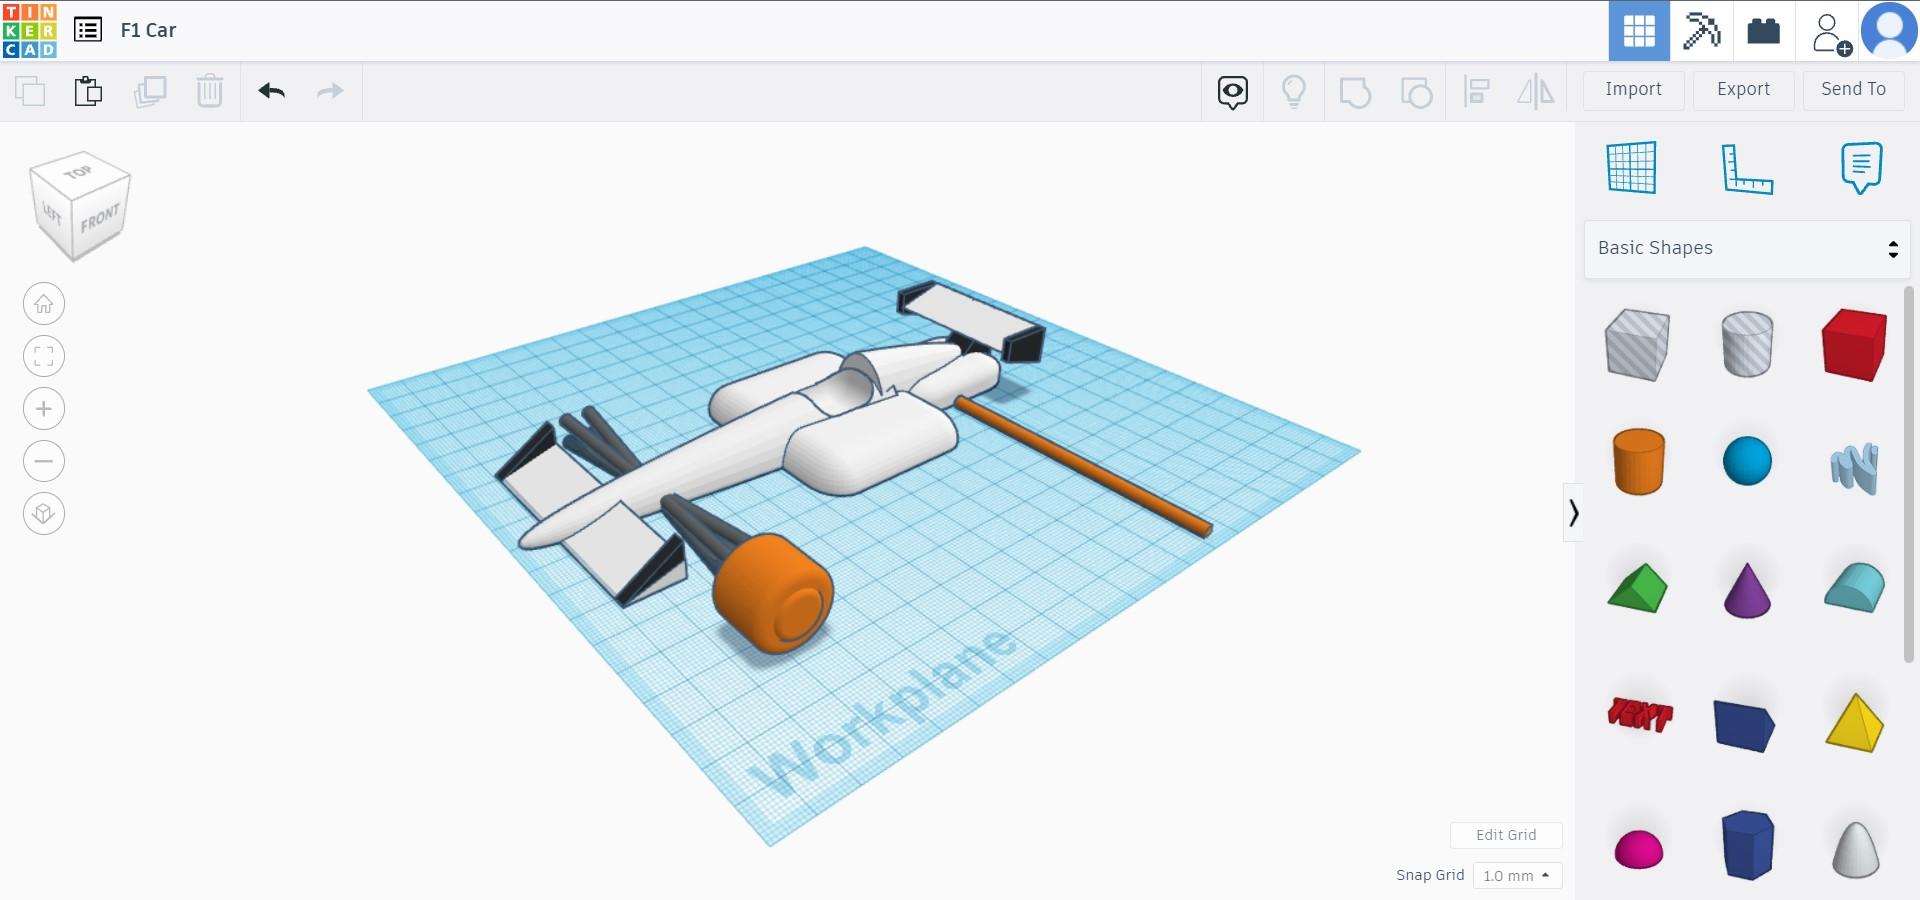1920x900 pixels.
Task: Pick the blue Sphere shape
Action: 1747,461
